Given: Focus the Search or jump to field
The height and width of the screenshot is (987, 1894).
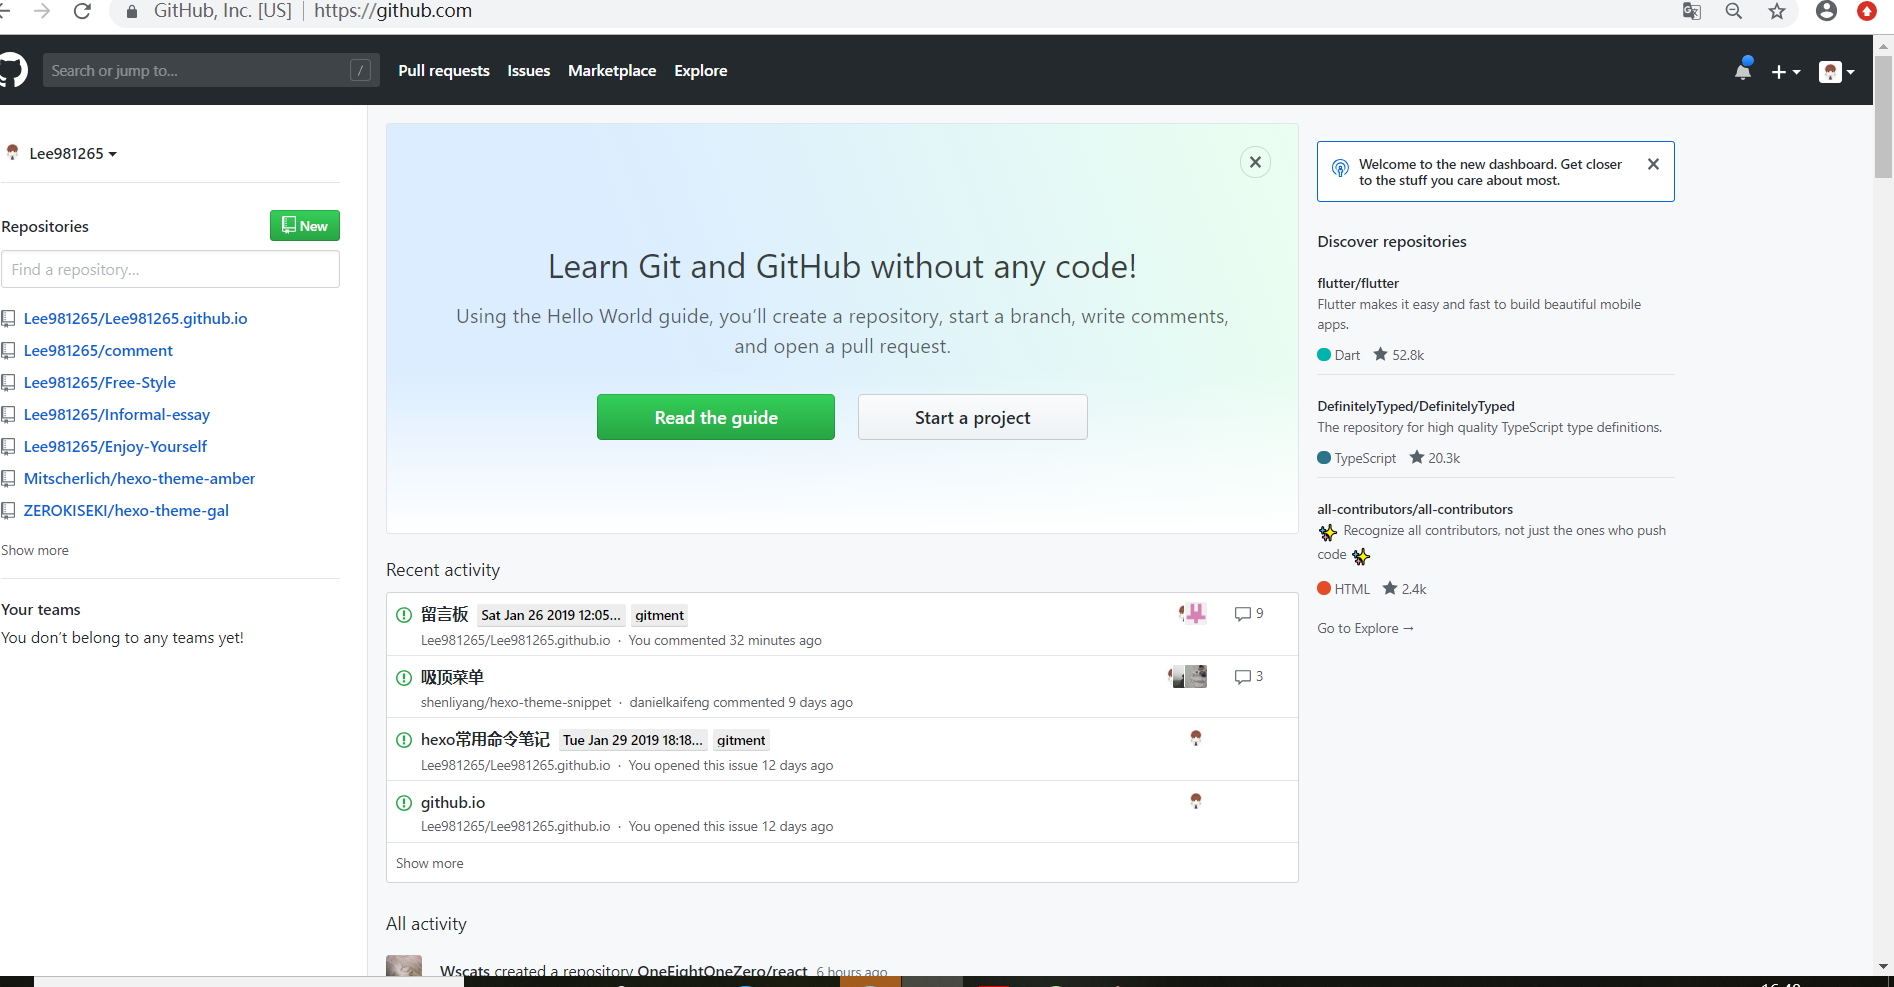Looking at the screenshot, I should (211, 71).
